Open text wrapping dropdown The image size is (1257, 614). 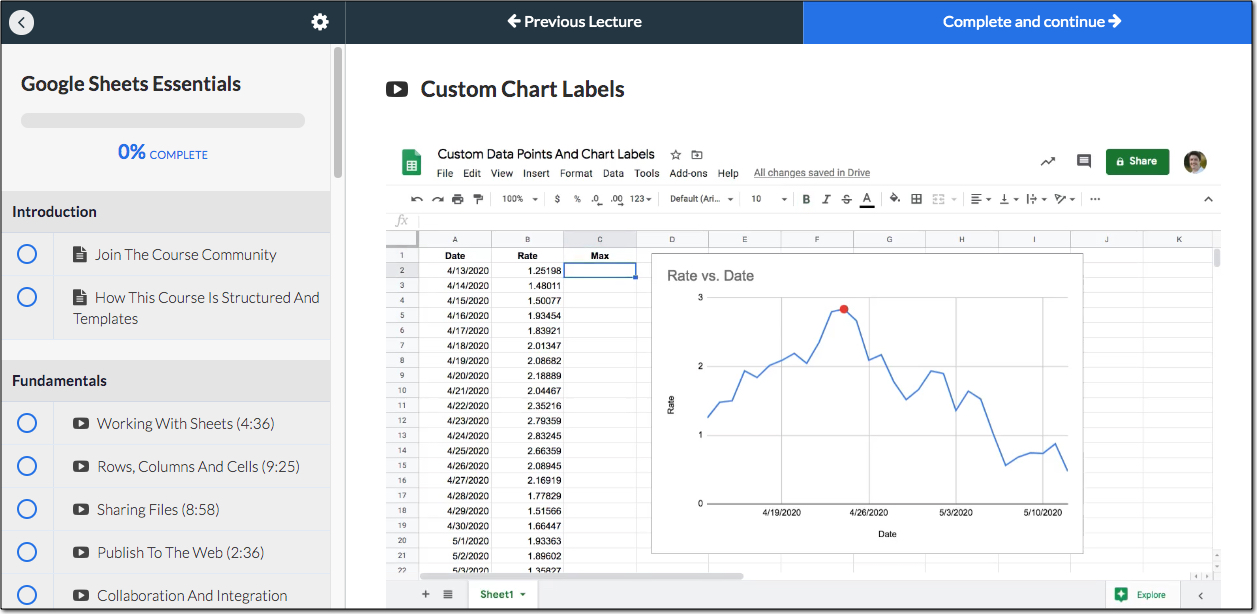[1036, 199]
